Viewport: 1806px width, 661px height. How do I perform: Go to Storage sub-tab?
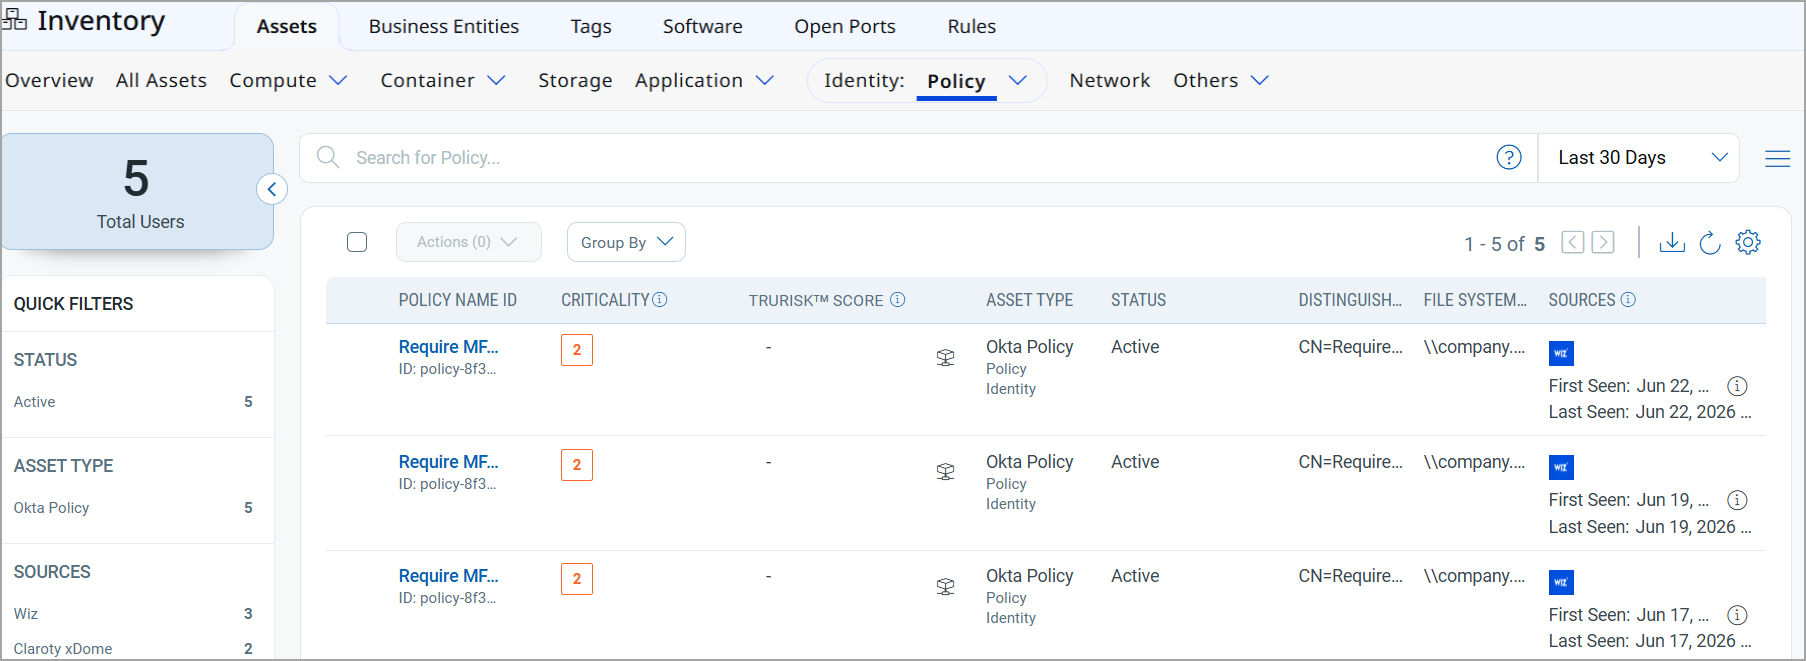(x=575, y=80)
